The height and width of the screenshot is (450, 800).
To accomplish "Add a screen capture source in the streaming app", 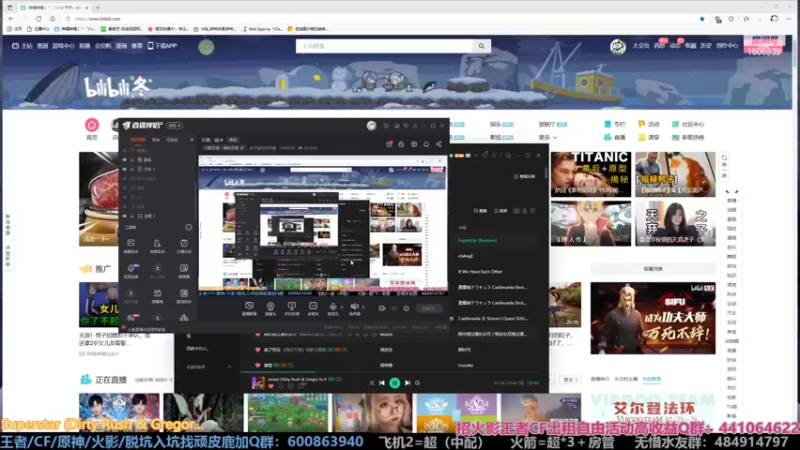I will (x=249, y=308).
